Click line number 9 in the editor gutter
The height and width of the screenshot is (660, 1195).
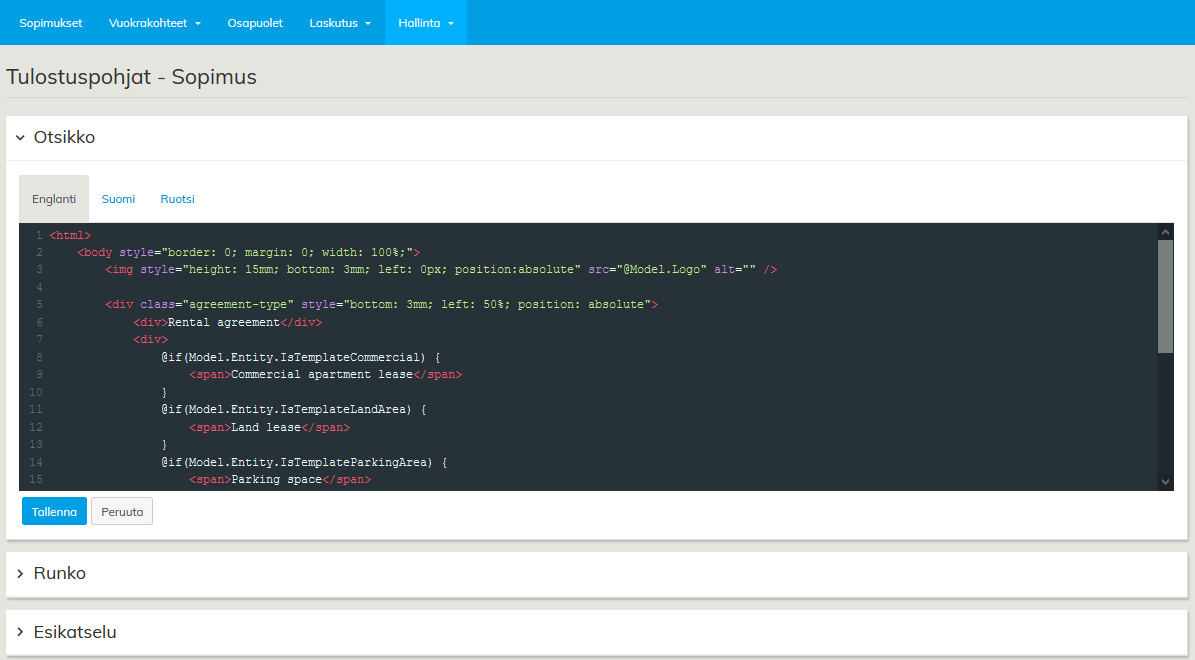point(38,374)
